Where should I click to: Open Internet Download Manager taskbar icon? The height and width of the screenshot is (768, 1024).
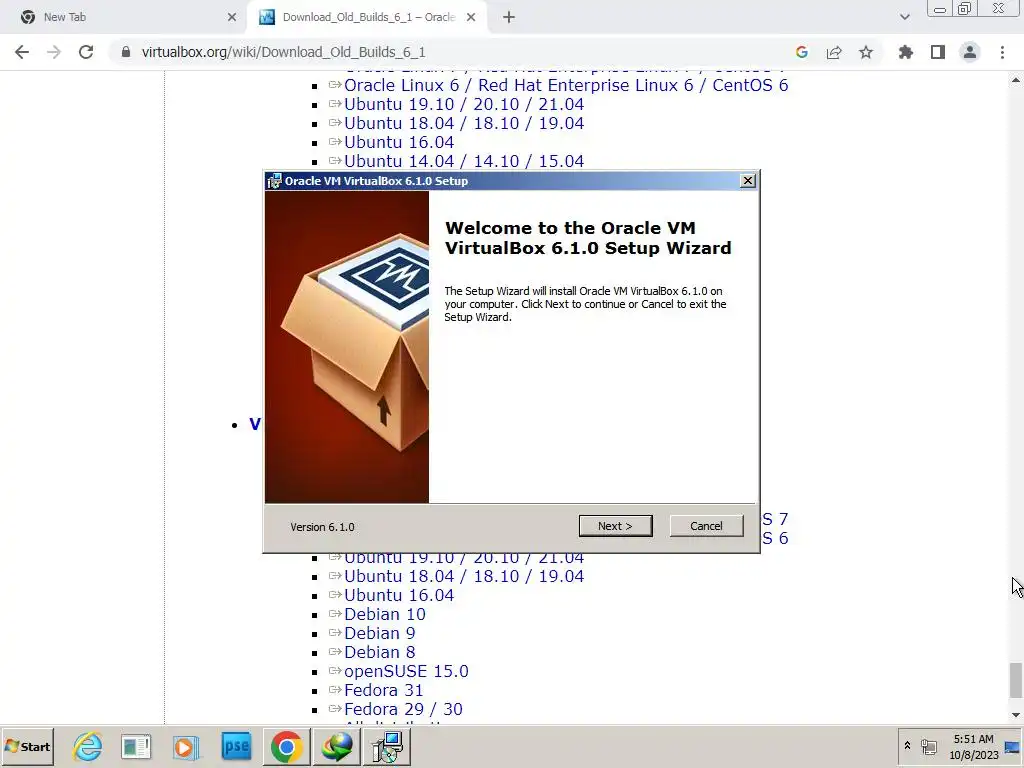(336, 746)
